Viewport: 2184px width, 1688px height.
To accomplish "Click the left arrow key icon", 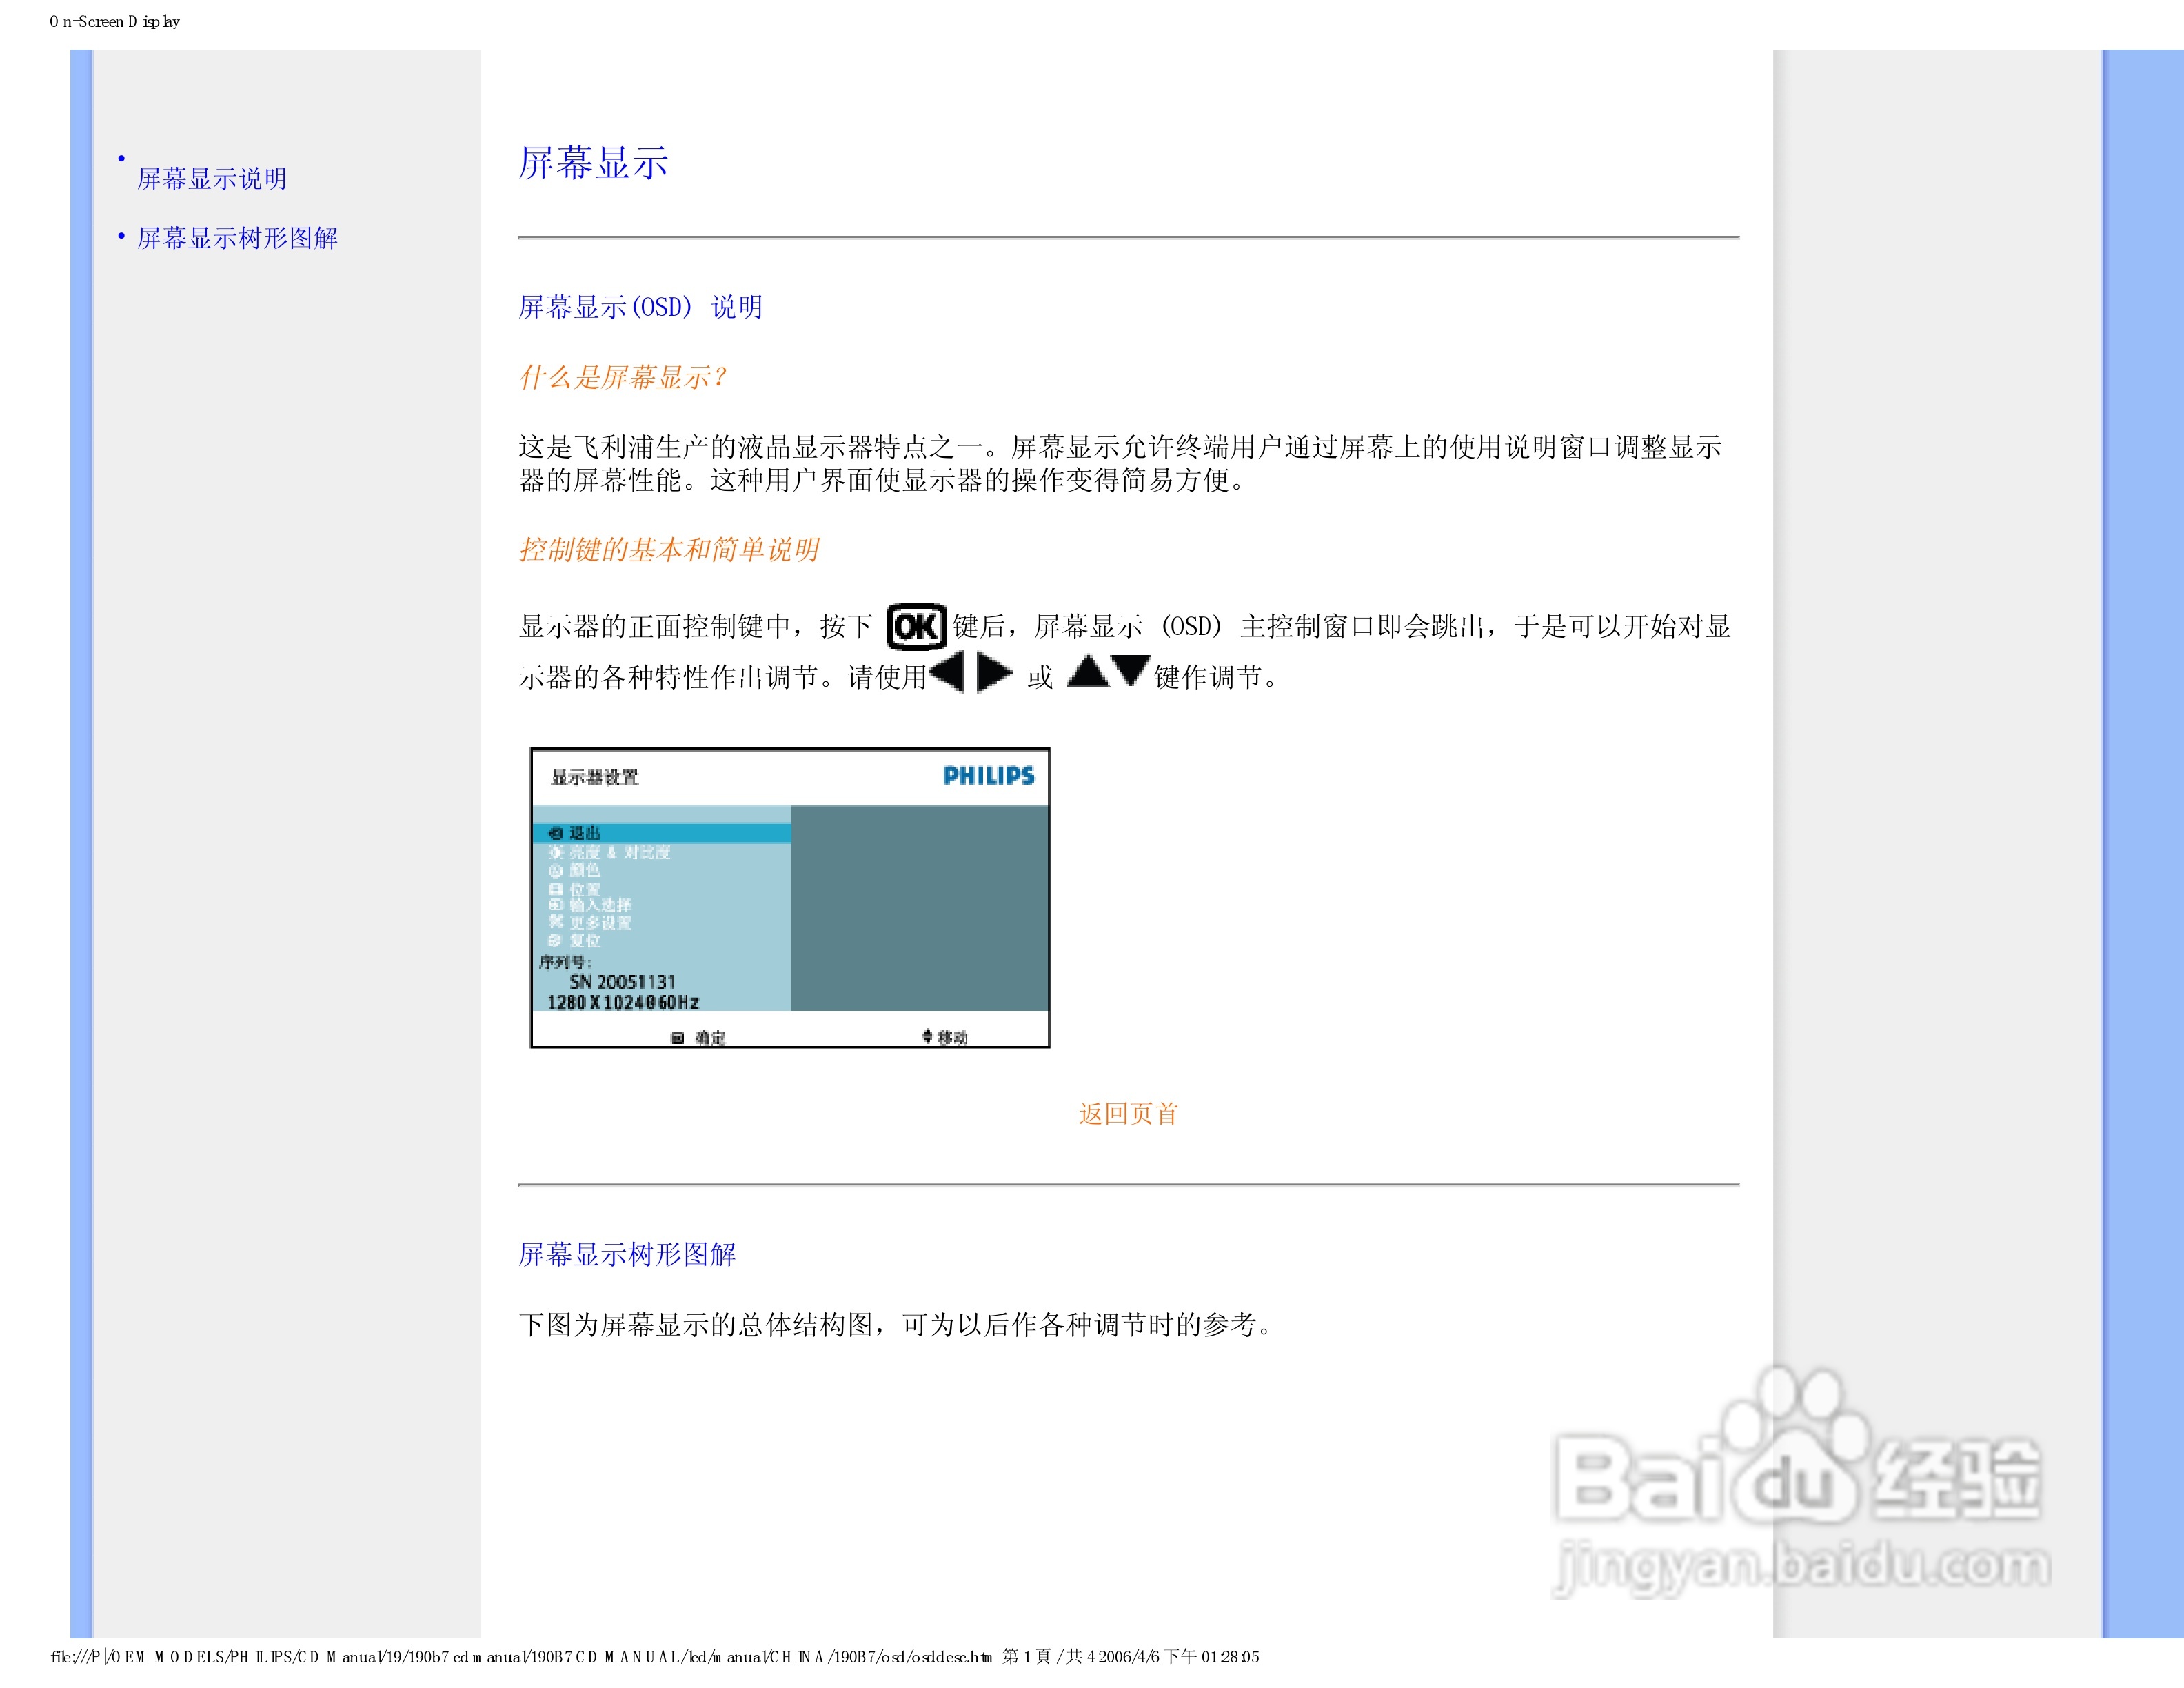I will [946, 672].
